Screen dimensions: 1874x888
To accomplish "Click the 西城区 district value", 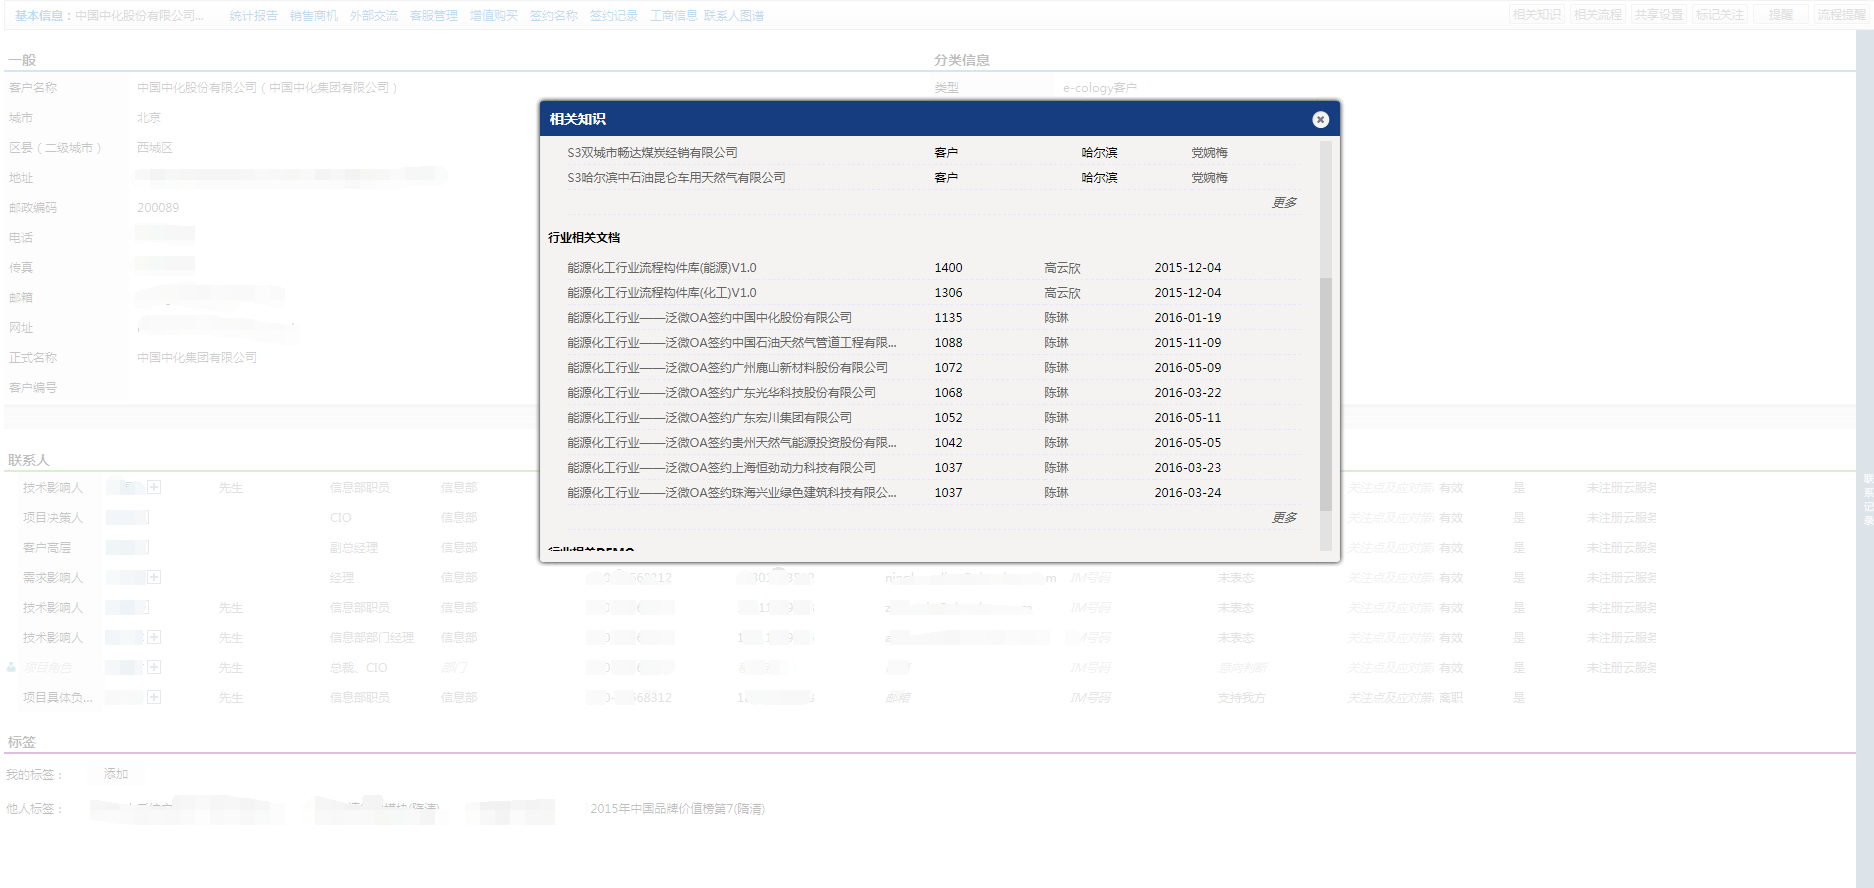I will 155,148.
